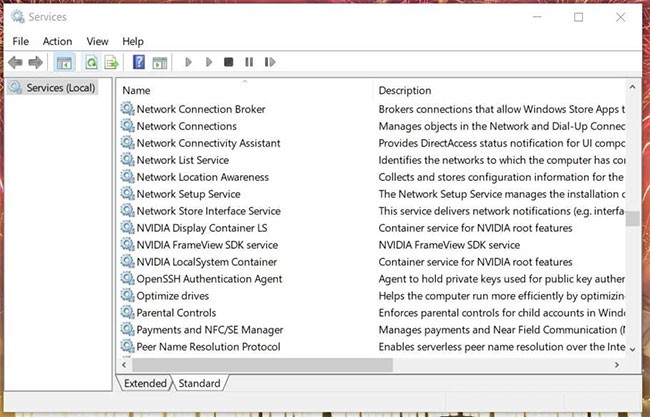This screenshot has height=417, width=650.
Task: Click the Pause Service toolbar button
Action: click(x=249, y=63)
